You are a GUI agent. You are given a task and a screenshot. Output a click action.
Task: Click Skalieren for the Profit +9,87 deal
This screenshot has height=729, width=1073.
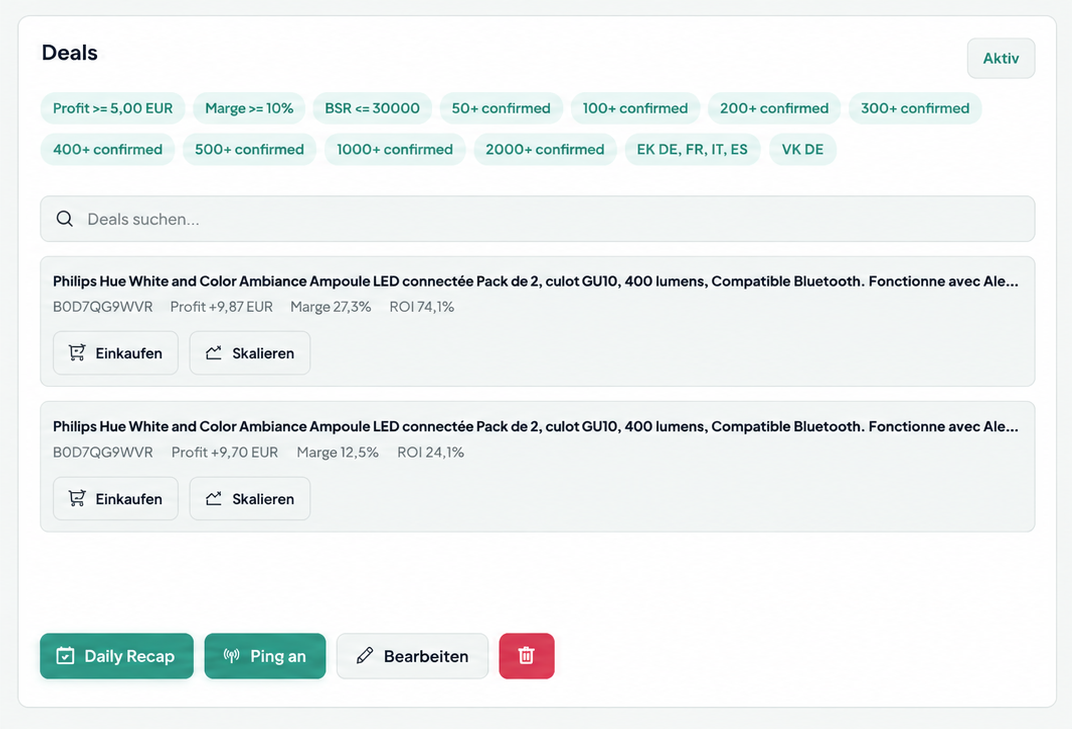pyautogui.click(x=250, y=353)
